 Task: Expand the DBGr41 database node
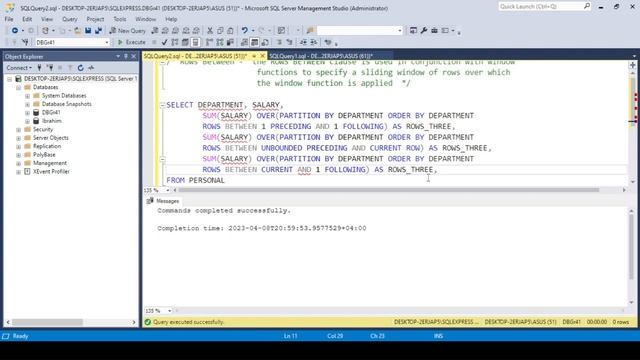tap(27, 113)
